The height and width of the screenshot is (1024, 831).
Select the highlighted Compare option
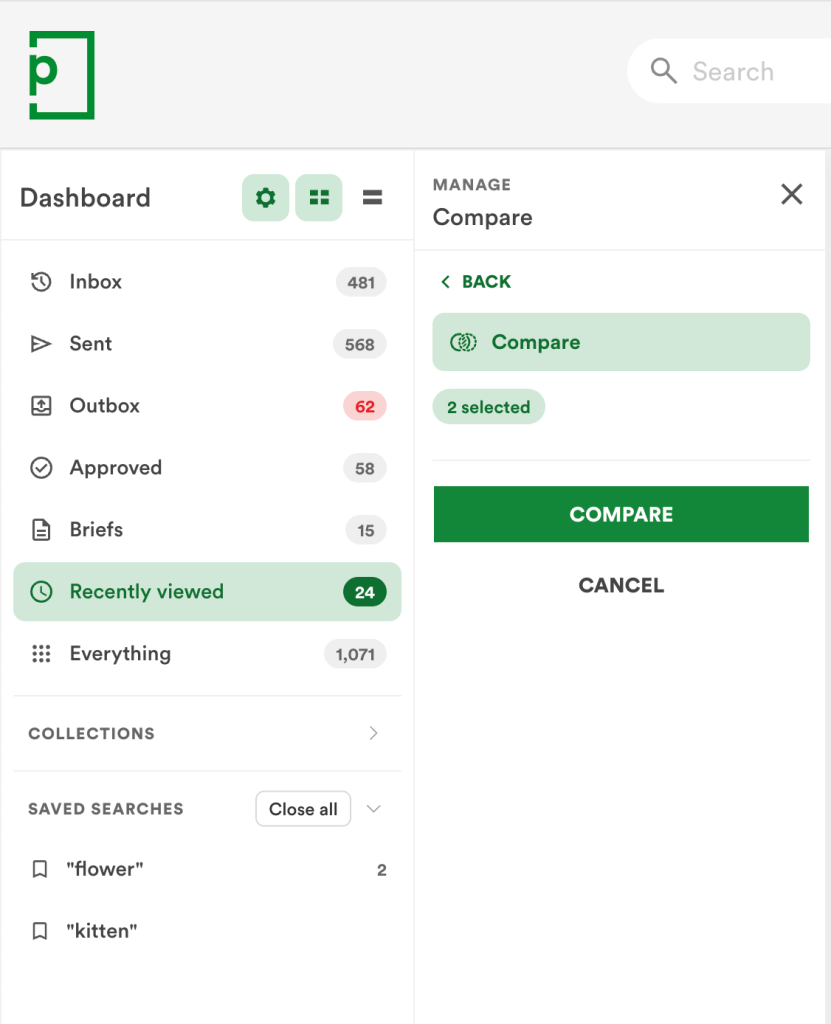pos(621,342)
